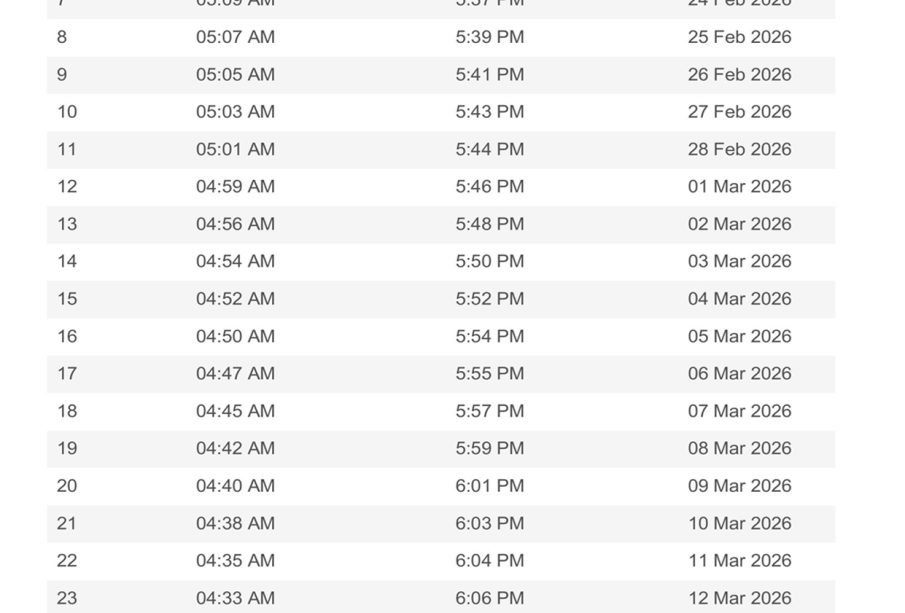
Task: Select the 01 Mar 2026 date cell
Action: tap(739, 187)
